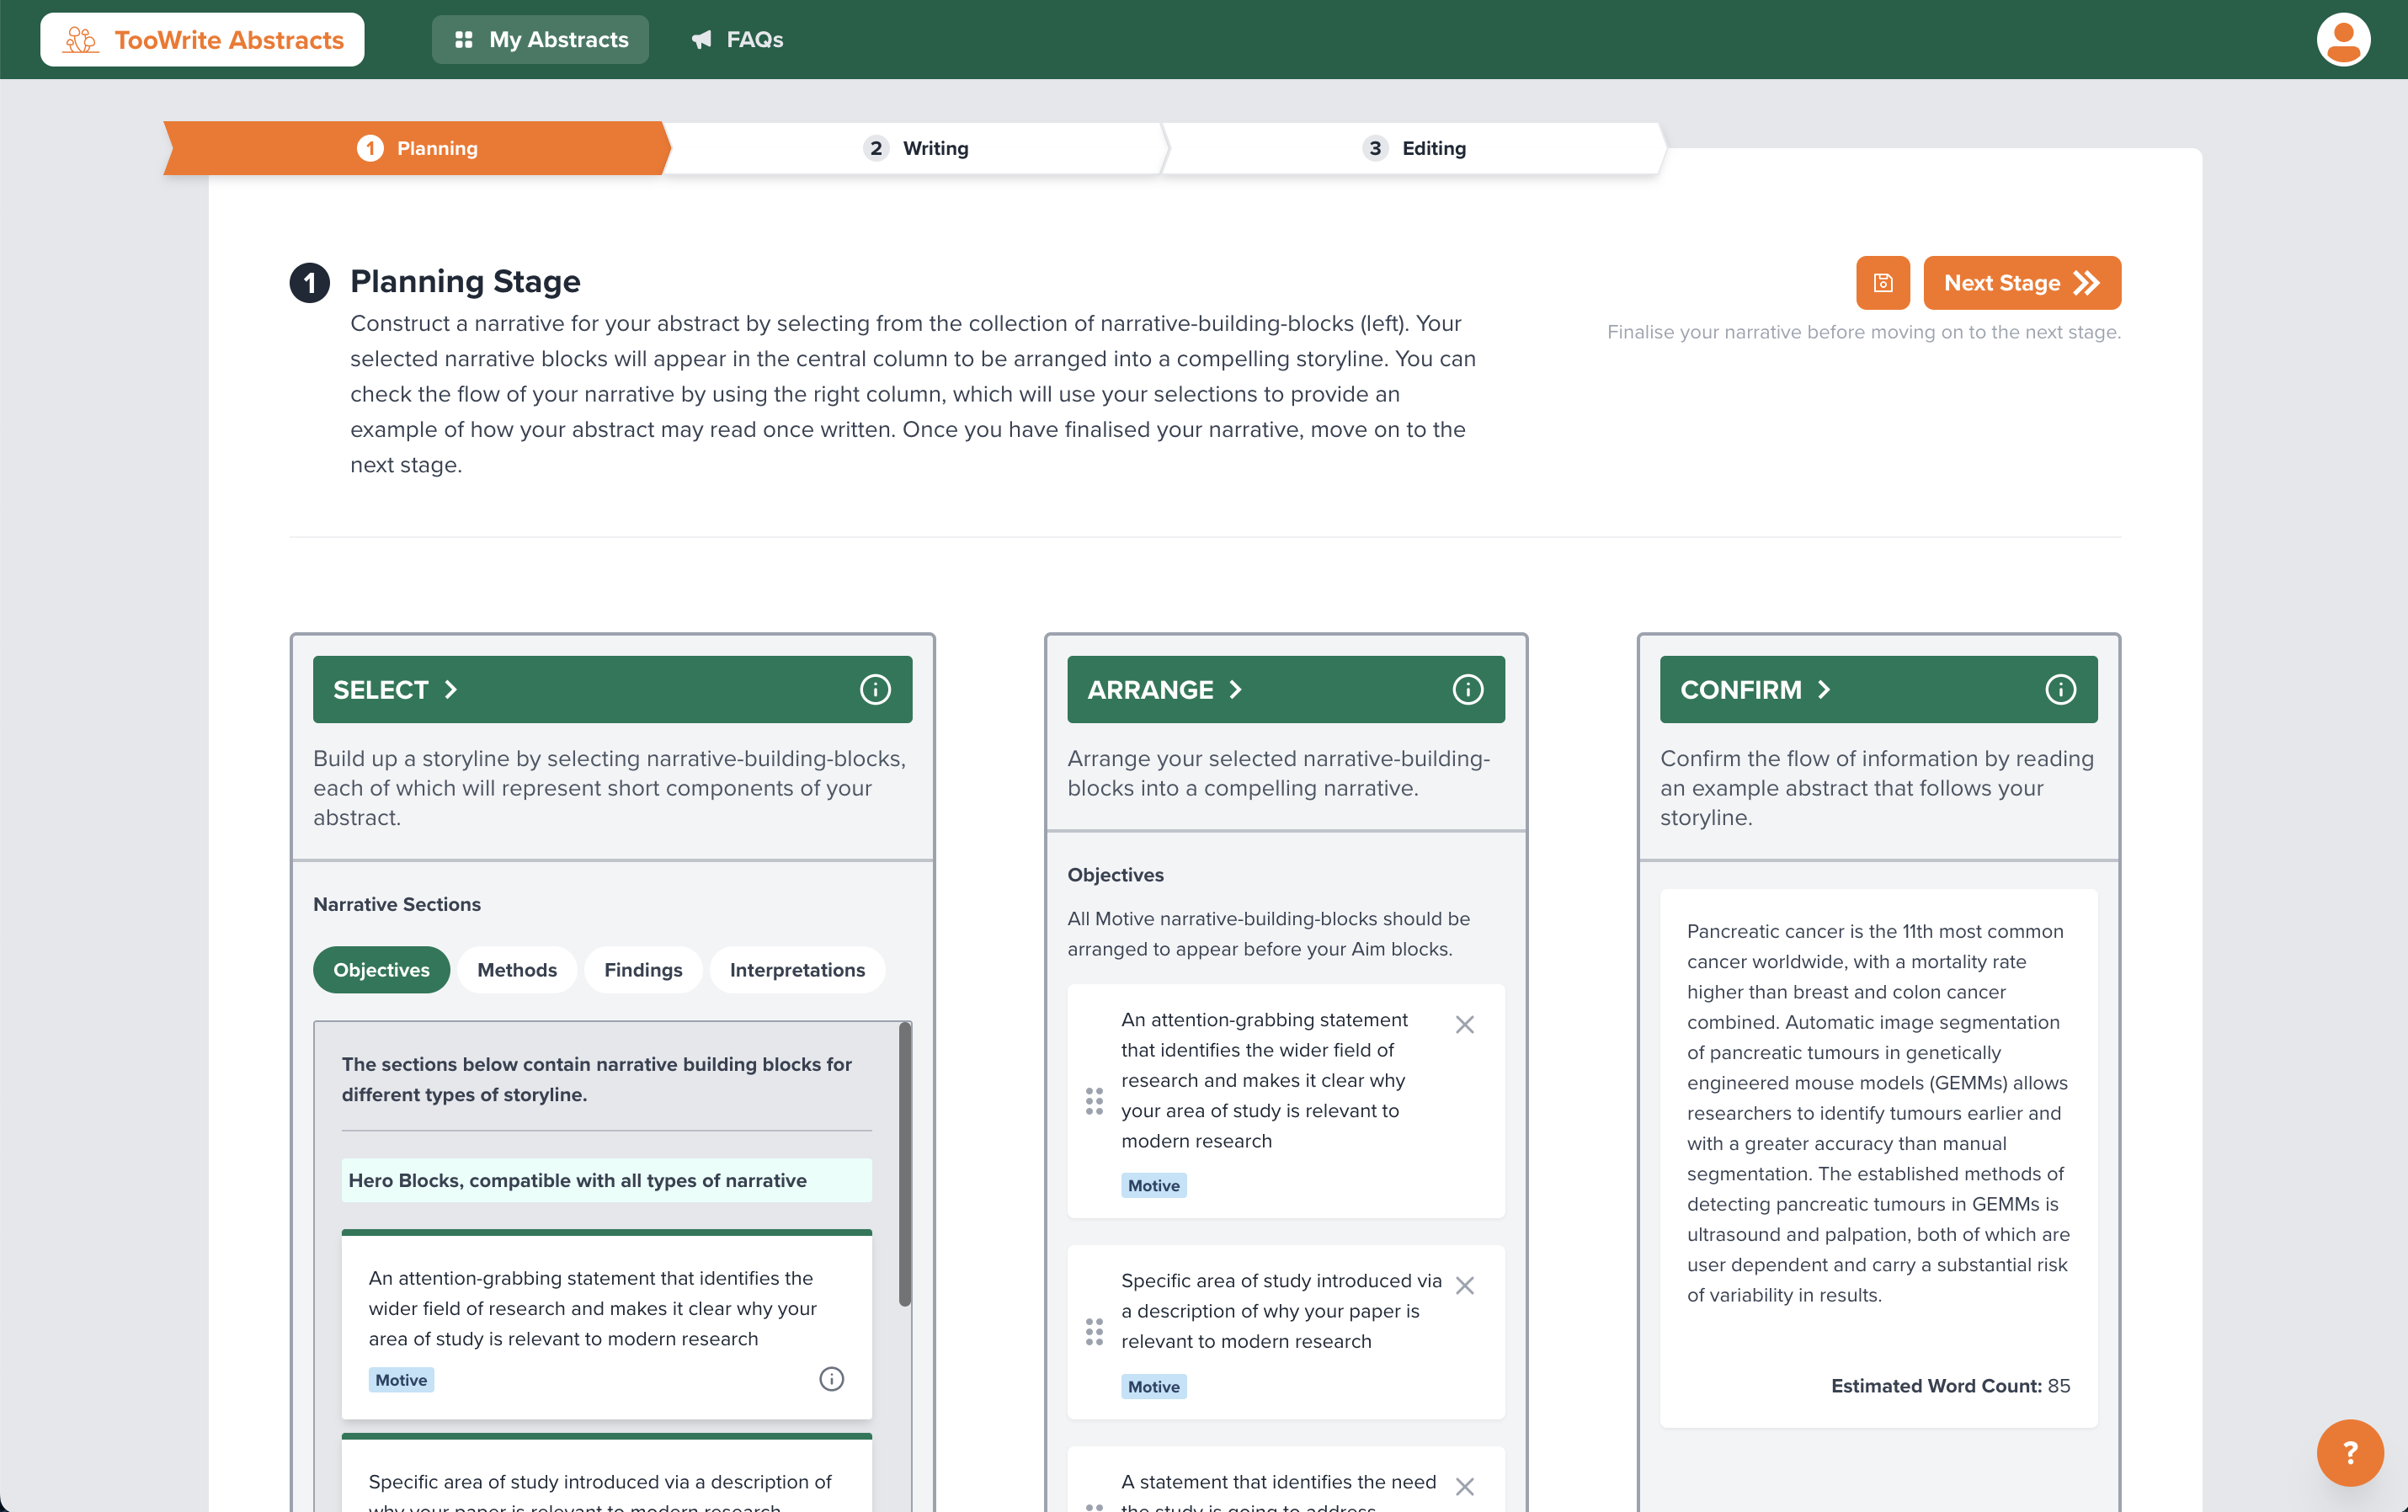Go to the Editing stage step
Viewport: 2408px width, 1512px height.
(1414, 148)
